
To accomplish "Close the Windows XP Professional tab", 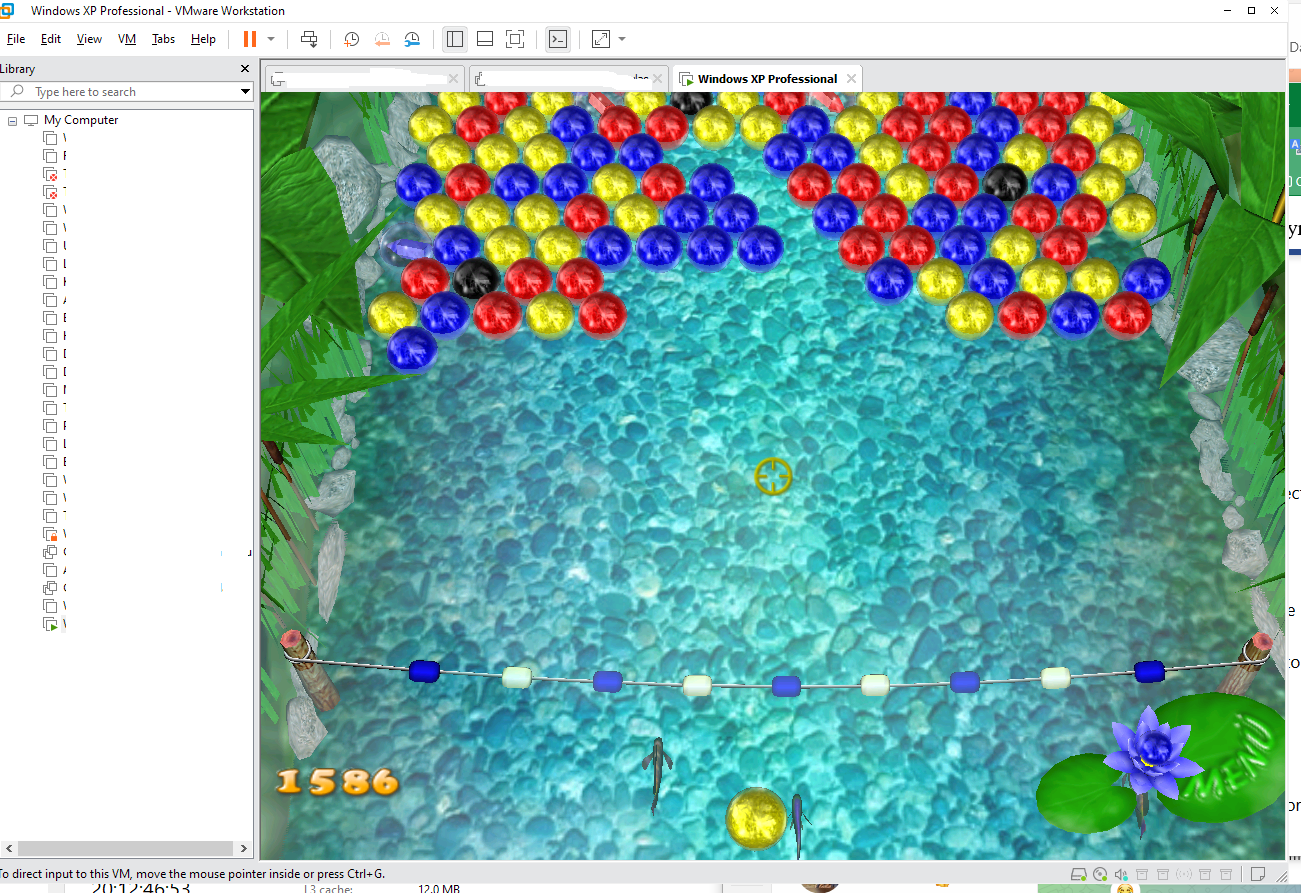I will tap(851, 79).
